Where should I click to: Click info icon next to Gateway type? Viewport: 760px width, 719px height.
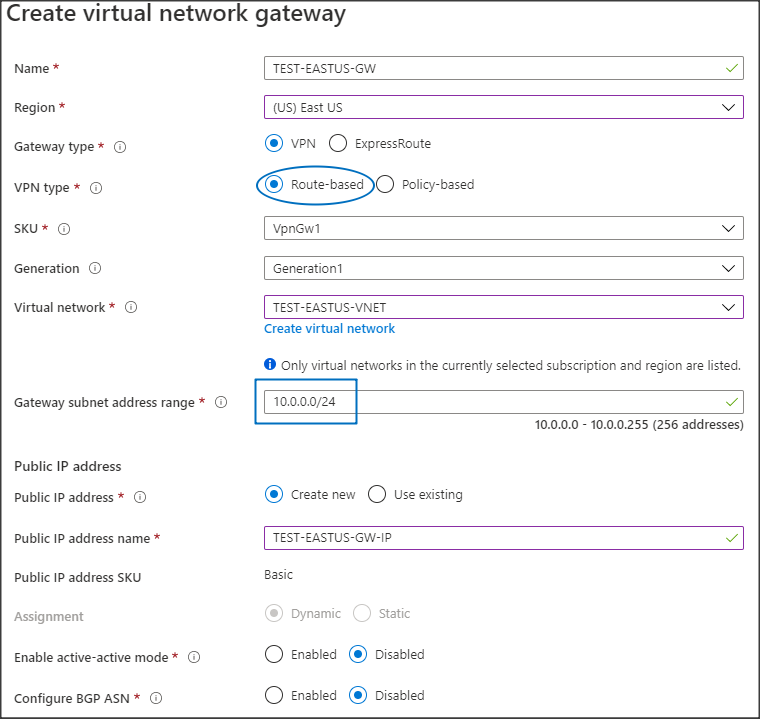click(x=120, y=147)
